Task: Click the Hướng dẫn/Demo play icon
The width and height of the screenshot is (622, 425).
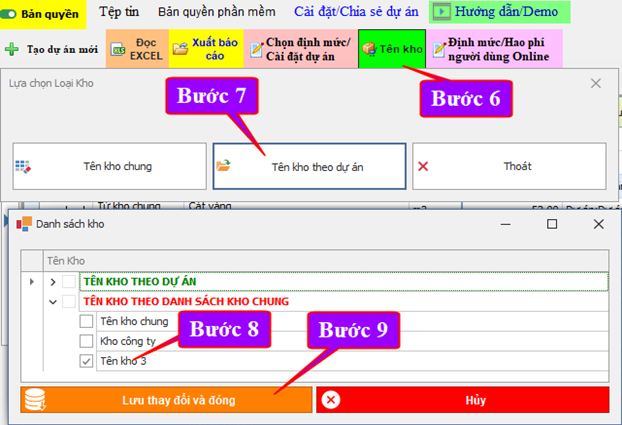Action: (441, 13)
